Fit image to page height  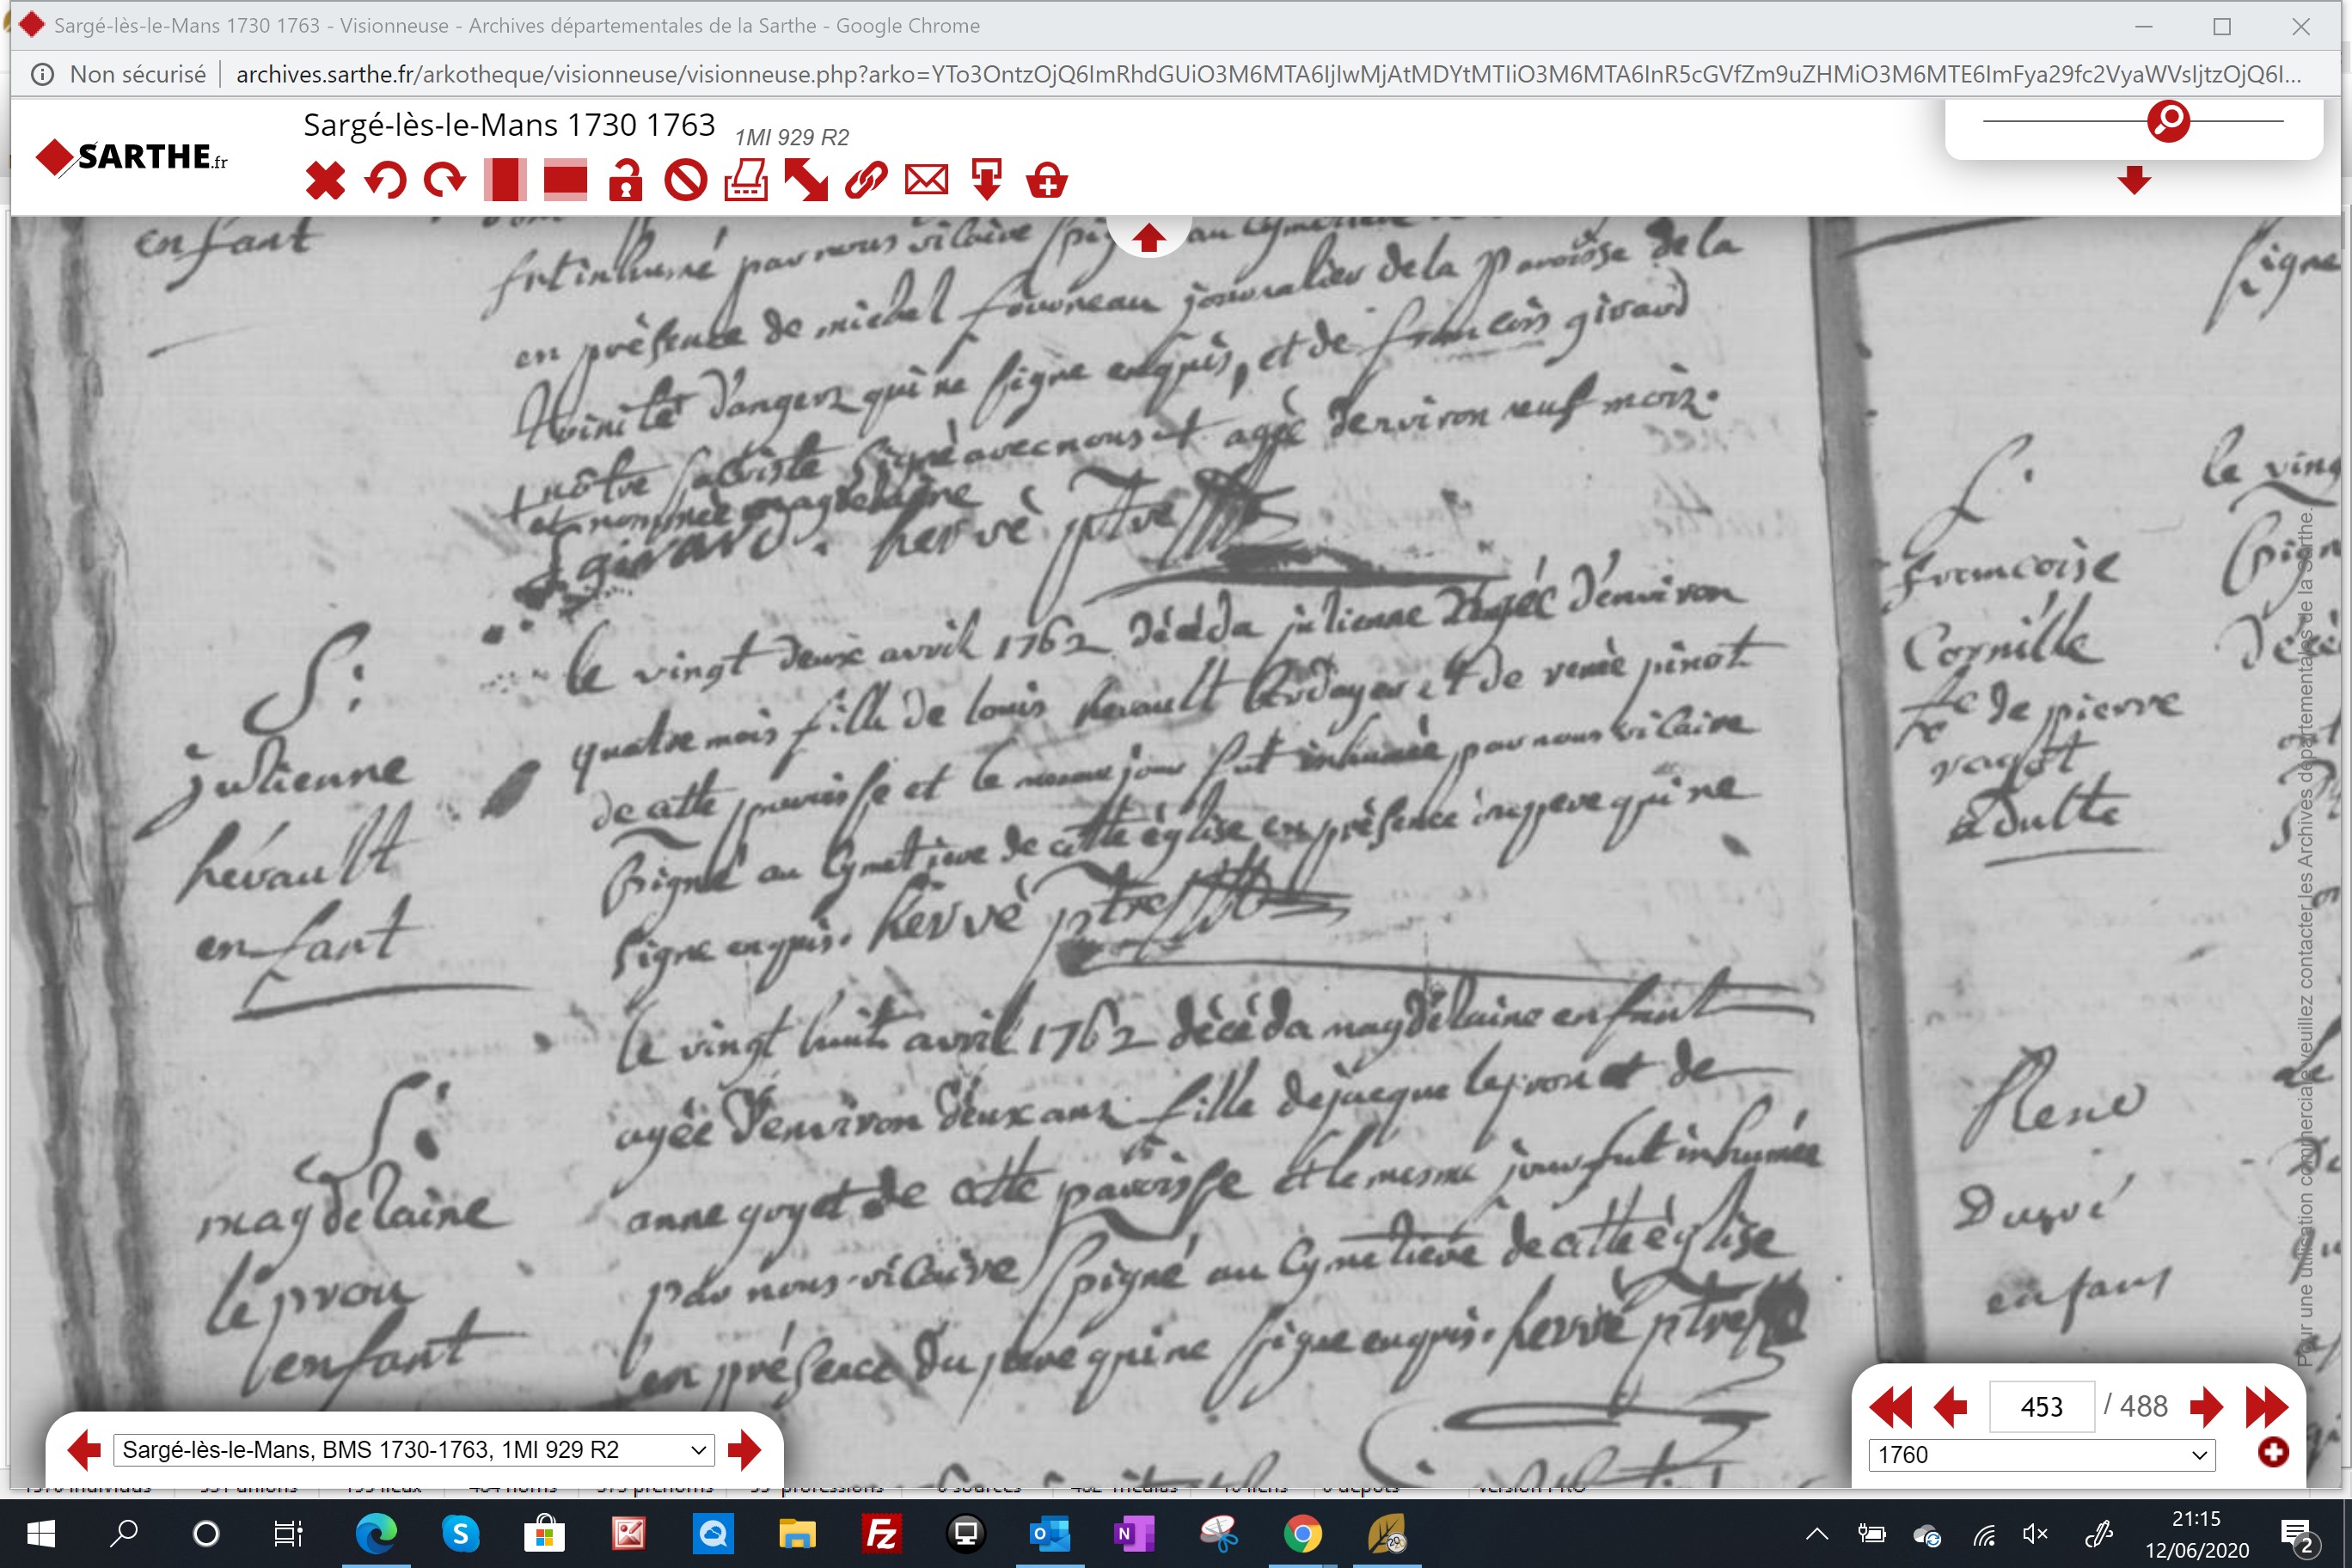point(505,181)
